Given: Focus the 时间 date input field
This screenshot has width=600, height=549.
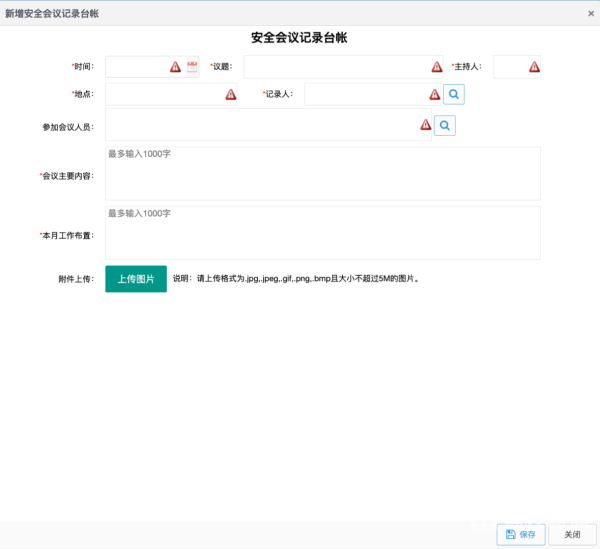Looking at the screenshot, I should 136,67.
